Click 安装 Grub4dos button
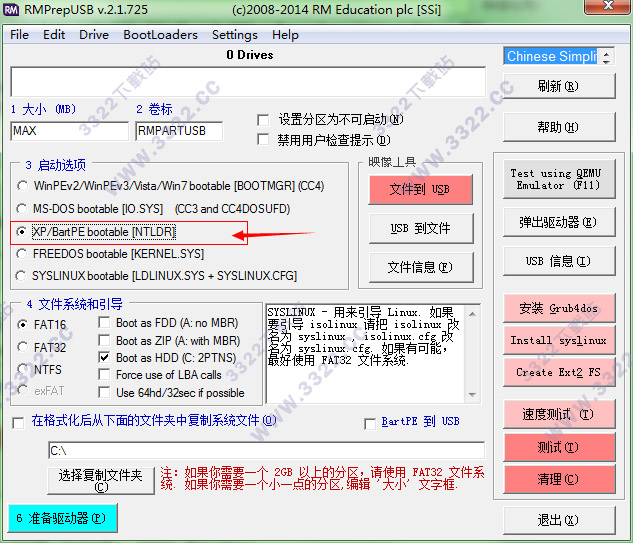 click(559, 308)
